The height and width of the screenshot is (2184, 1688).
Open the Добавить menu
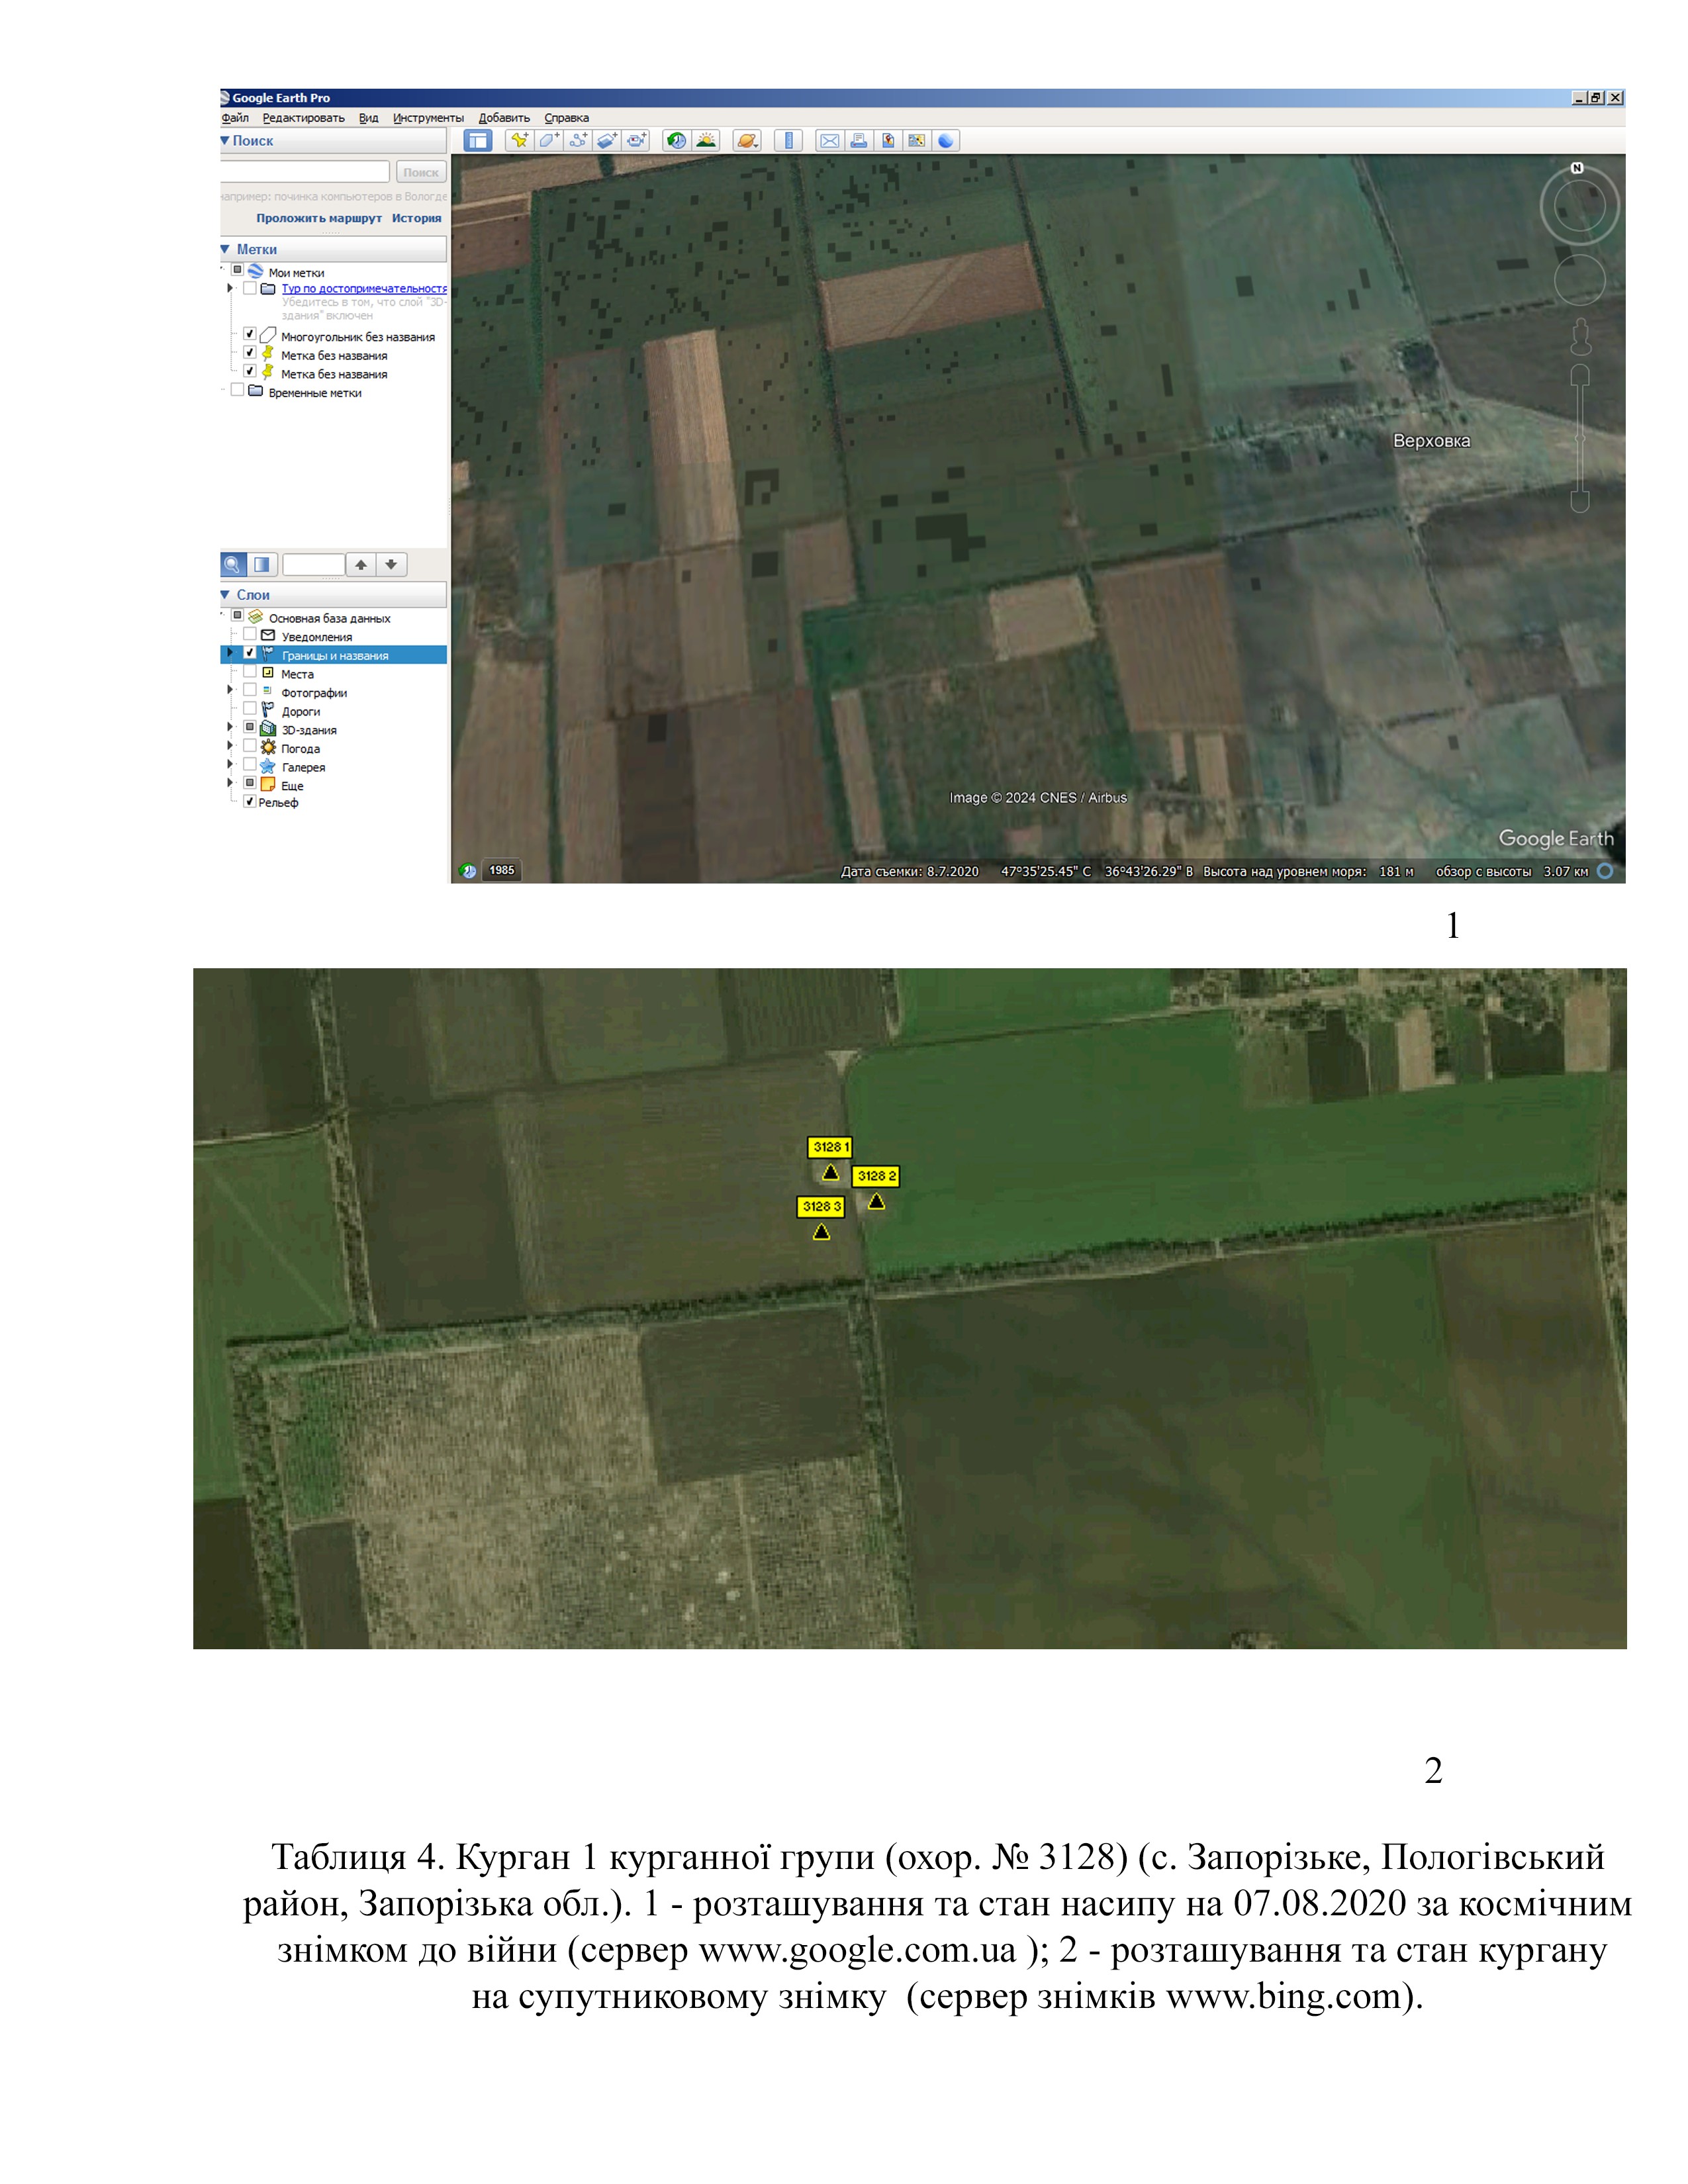(504, 118)
